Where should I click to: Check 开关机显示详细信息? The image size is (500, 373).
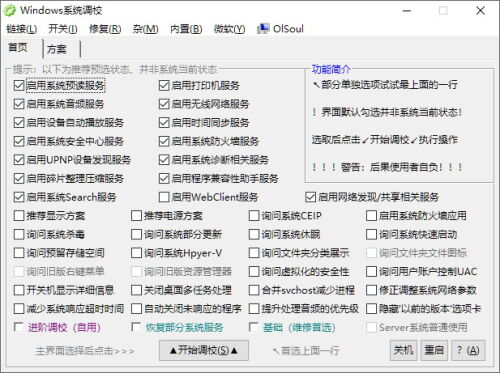point(19,290)
